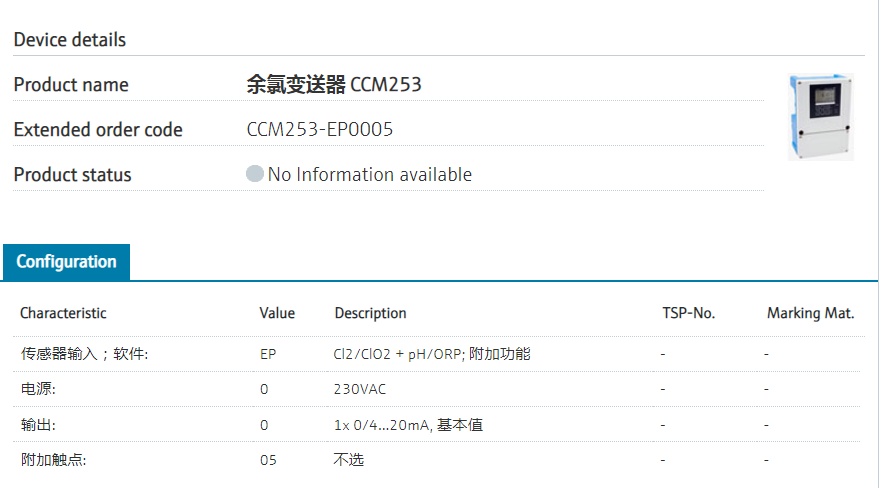This screenshot has height=488, width=881.
Task: Click the No Information available status text
Action: coord(369,174)
